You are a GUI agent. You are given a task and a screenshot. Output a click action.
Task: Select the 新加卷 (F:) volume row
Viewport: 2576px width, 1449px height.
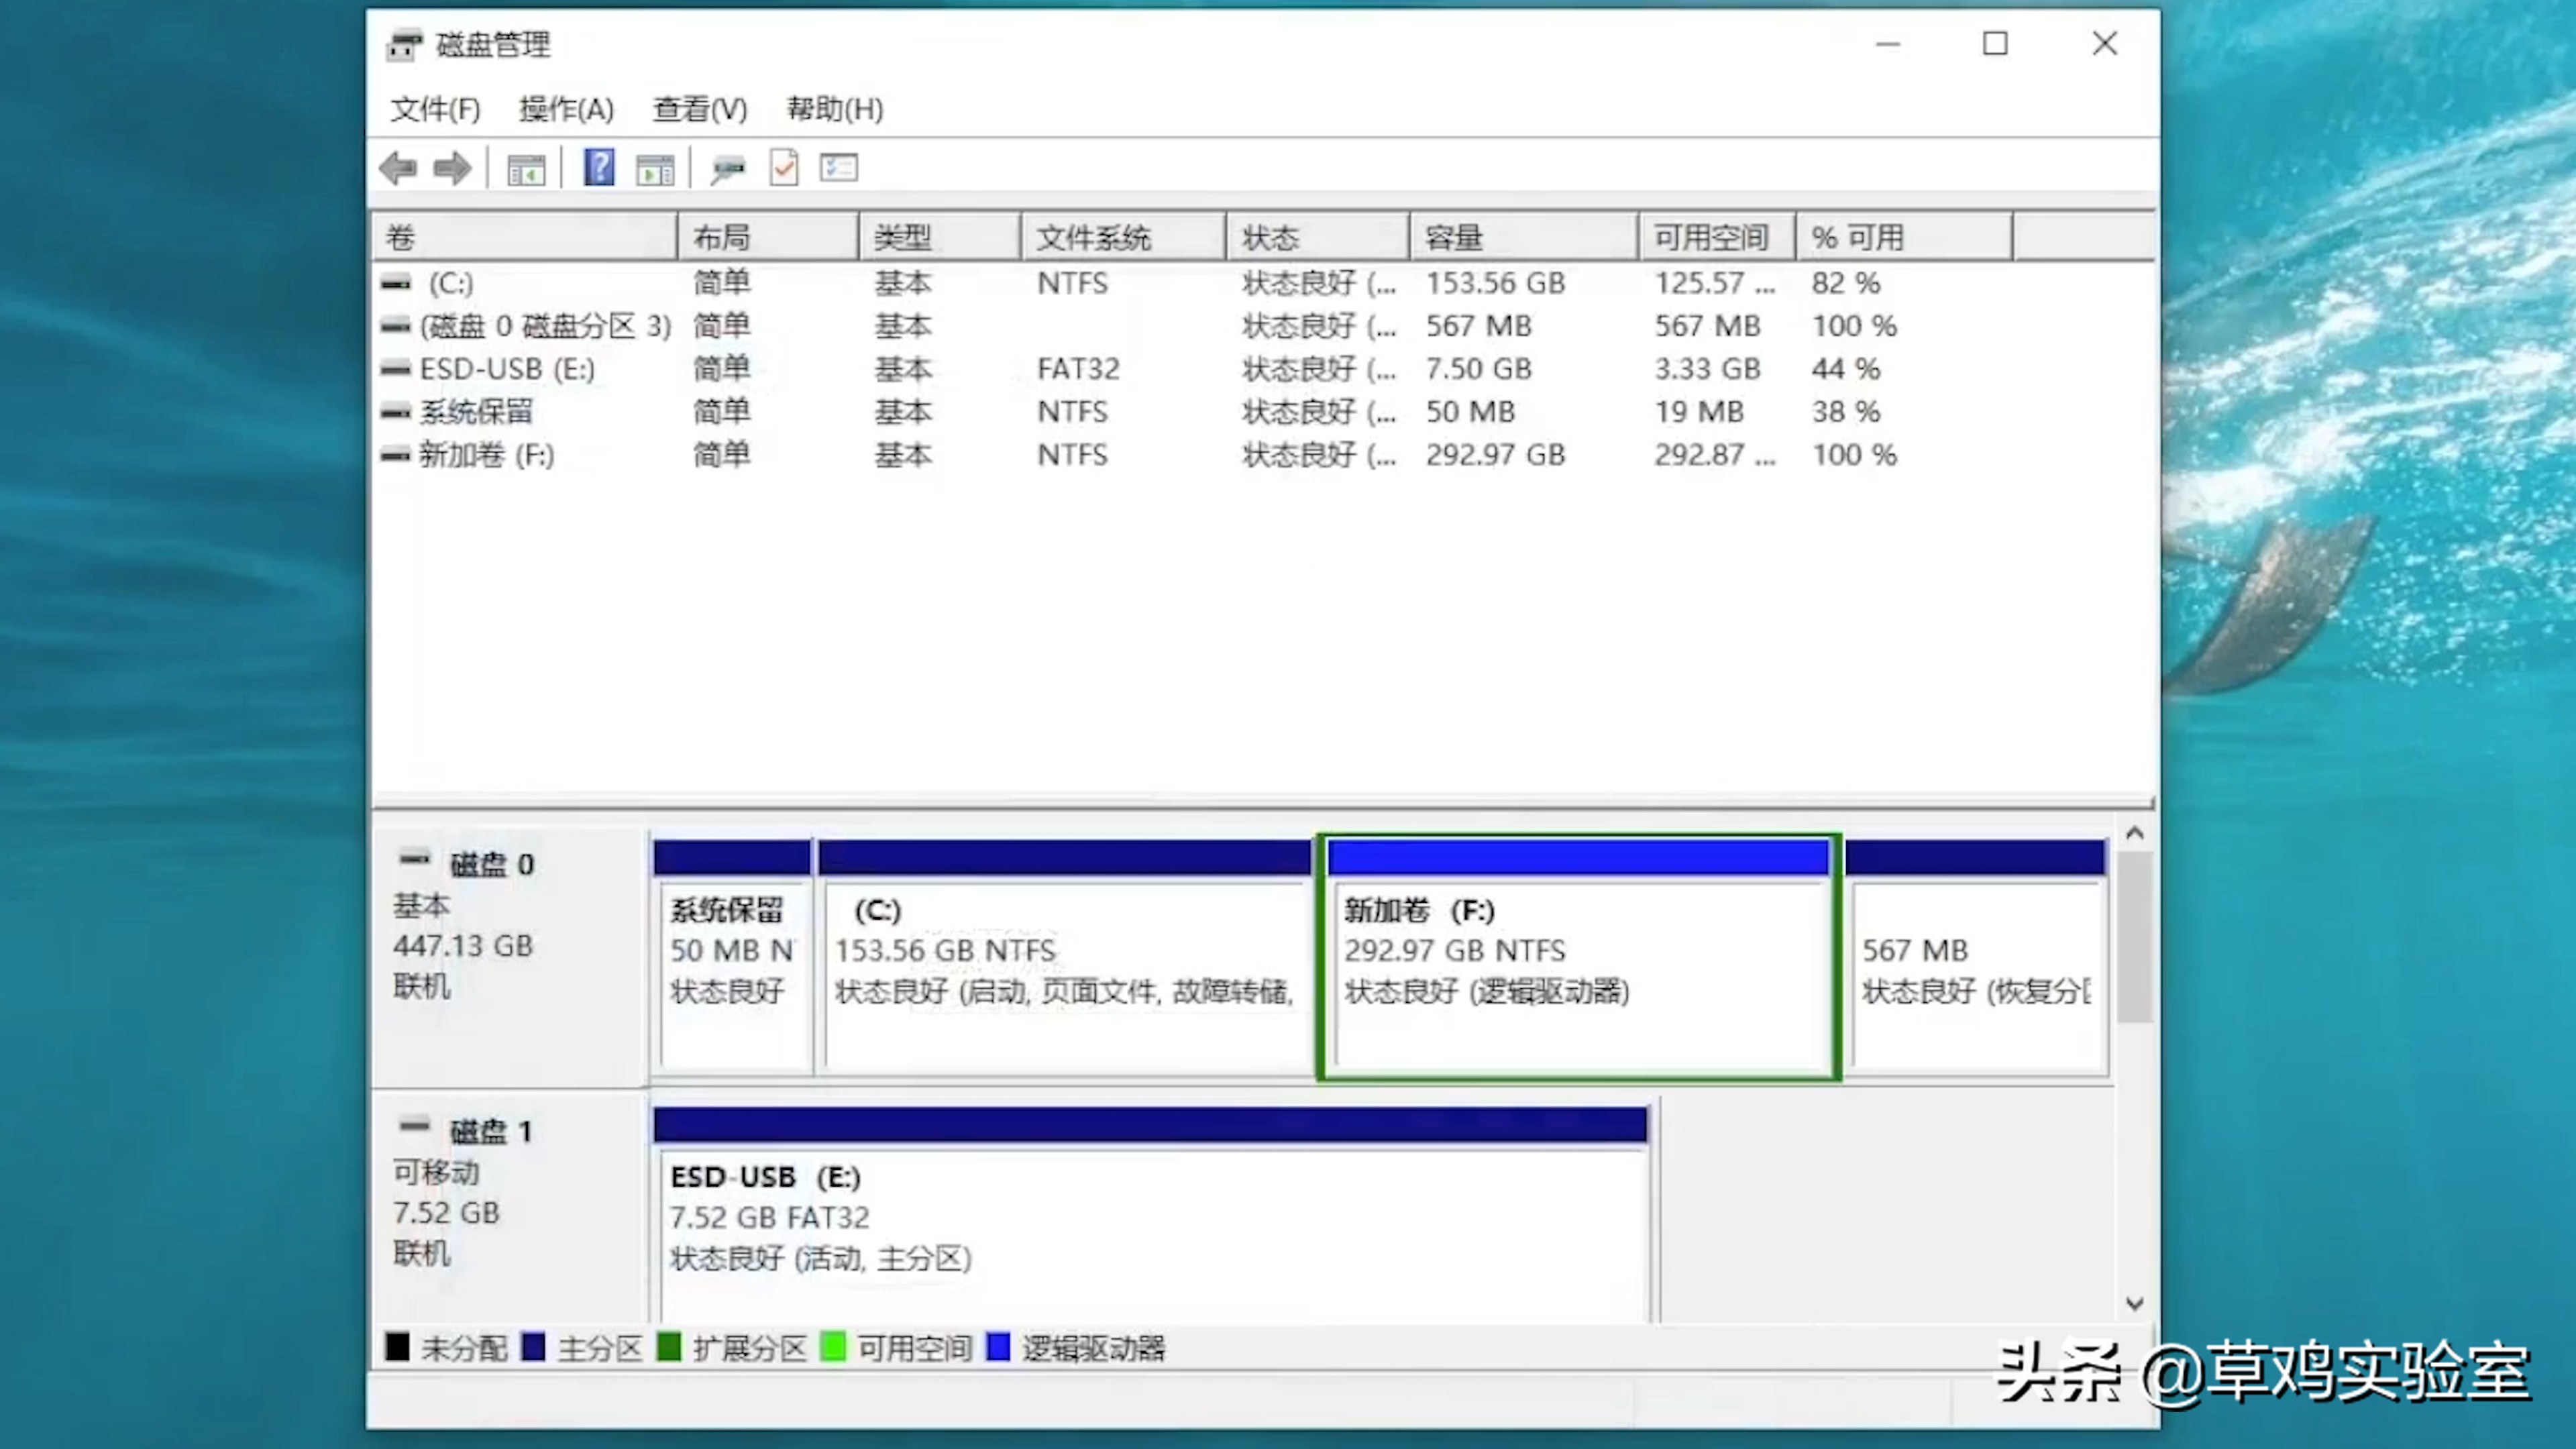tap(486, 455)
